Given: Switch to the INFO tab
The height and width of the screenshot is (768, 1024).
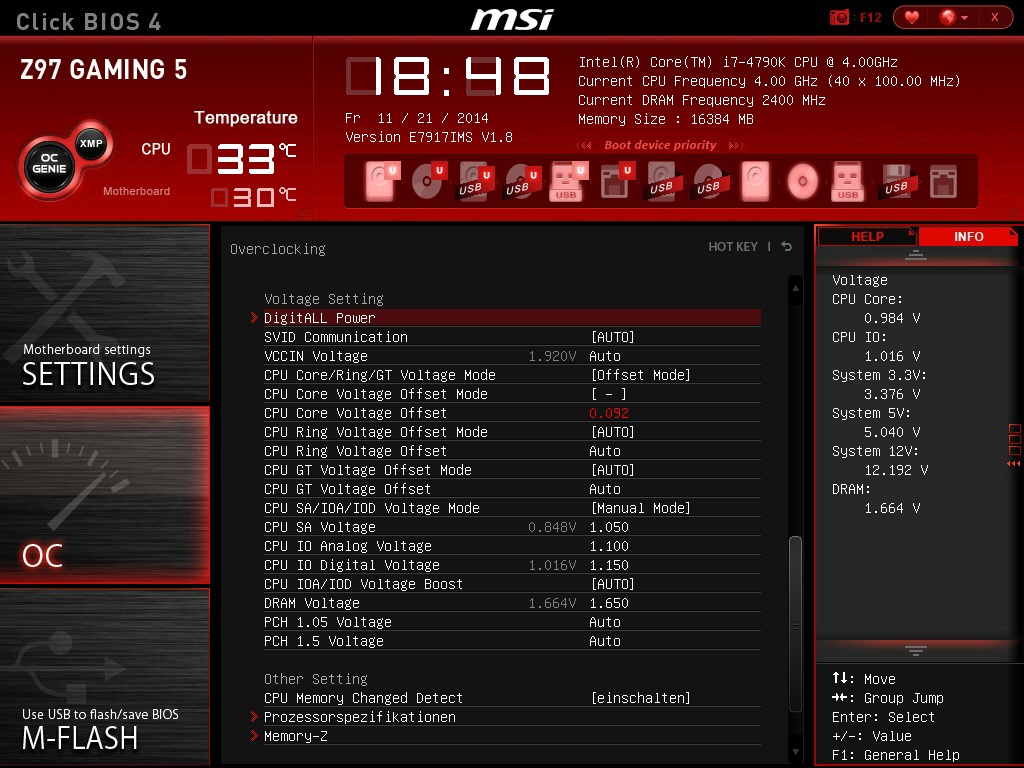Looking at the screenshot, I should [968, 236].
